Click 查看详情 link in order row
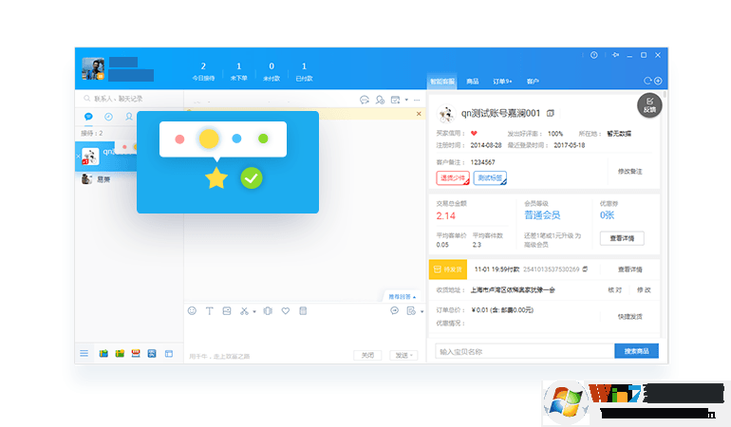Viewport: 731px width, 427px height. 630,269
